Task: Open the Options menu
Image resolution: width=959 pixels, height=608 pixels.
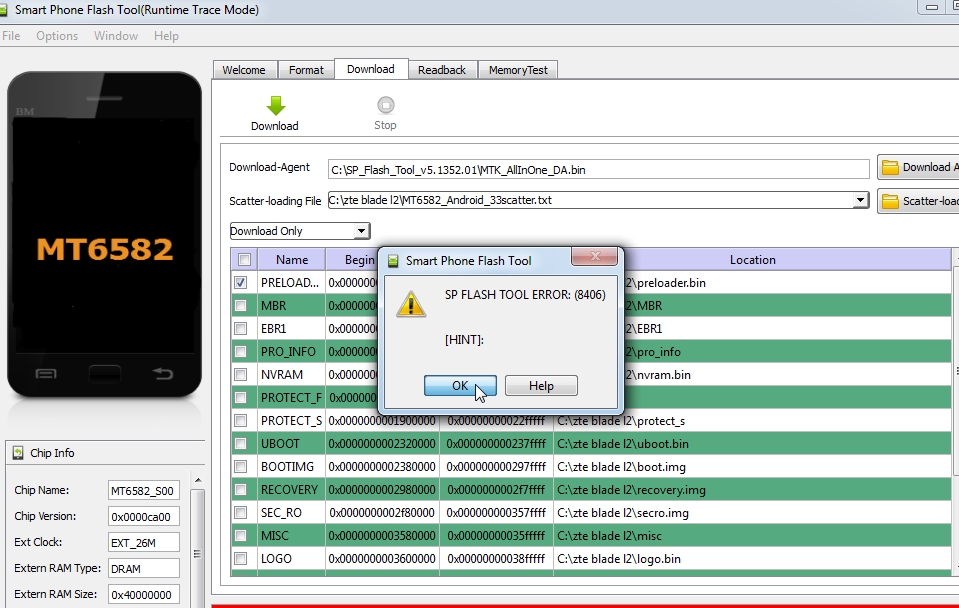Action: tap(57, 36)
